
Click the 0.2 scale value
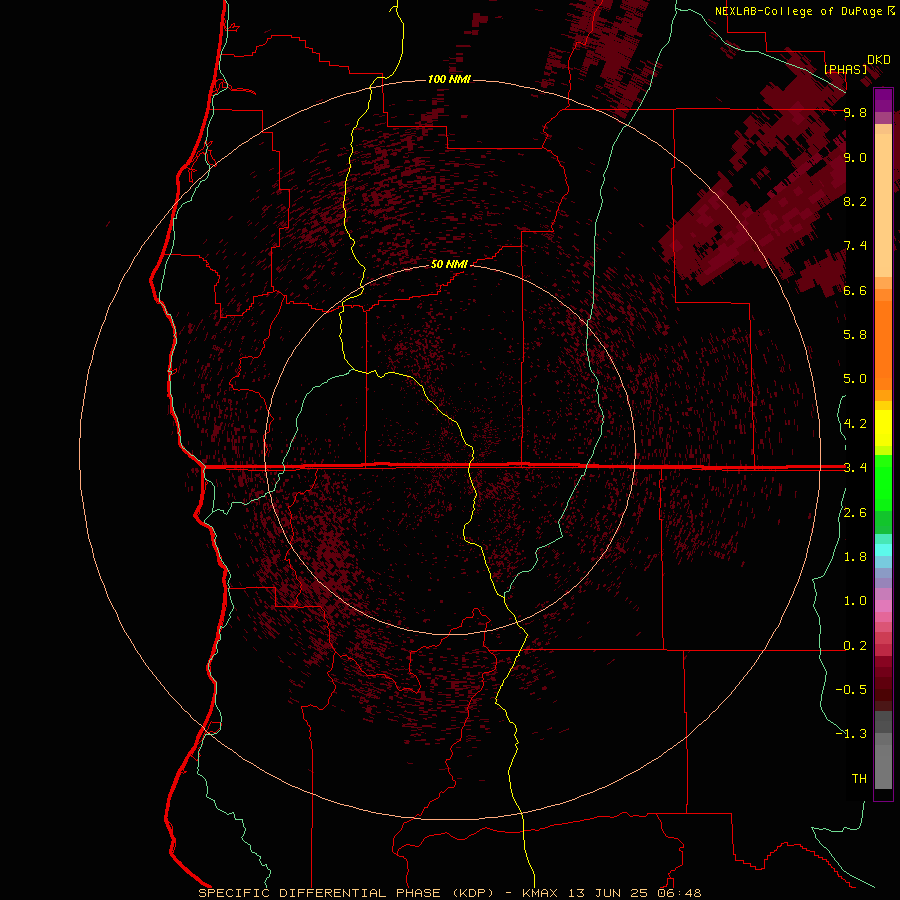(x=855, y=646)
